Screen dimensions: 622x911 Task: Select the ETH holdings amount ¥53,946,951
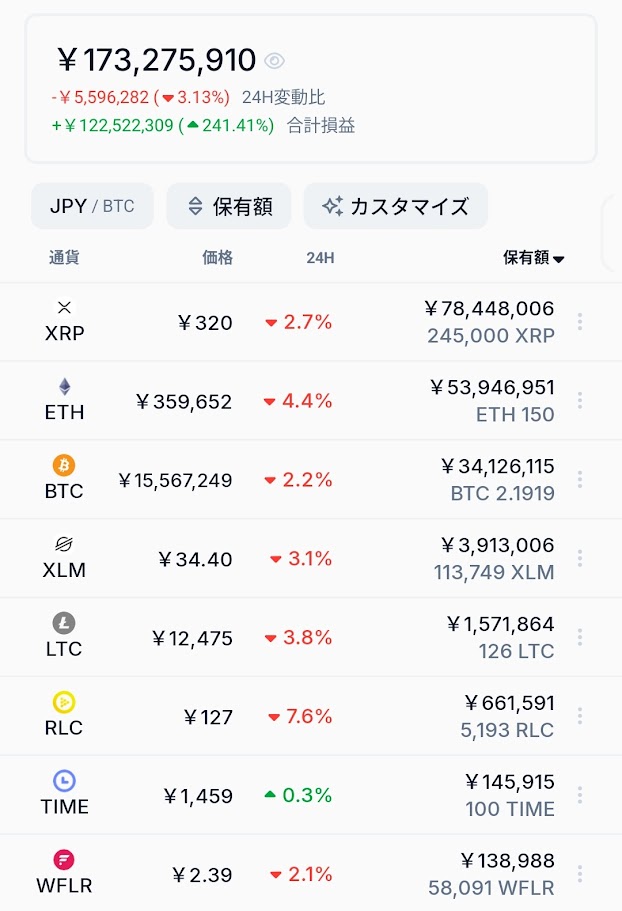(x=492, y=387)
